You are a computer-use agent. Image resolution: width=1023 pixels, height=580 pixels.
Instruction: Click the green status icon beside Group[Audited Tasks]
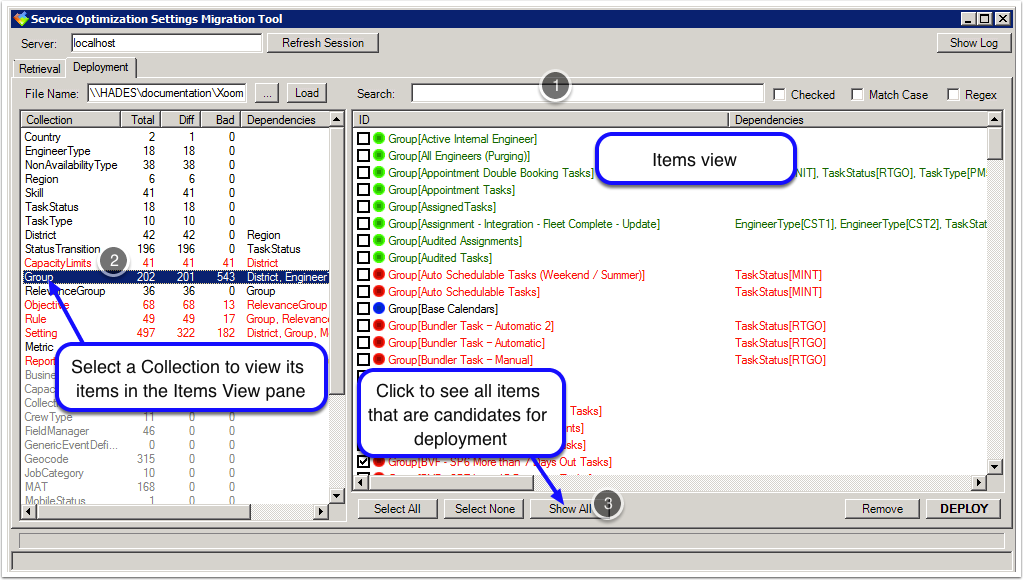(379, 258)
